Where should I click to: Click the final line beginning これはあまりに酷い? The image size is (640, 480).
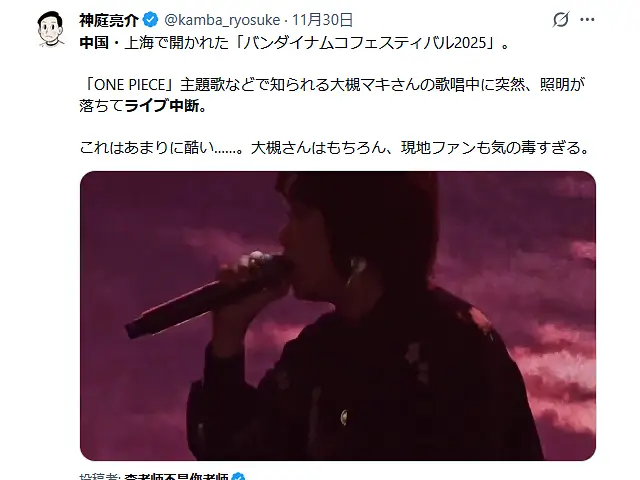tap(334, 147)
